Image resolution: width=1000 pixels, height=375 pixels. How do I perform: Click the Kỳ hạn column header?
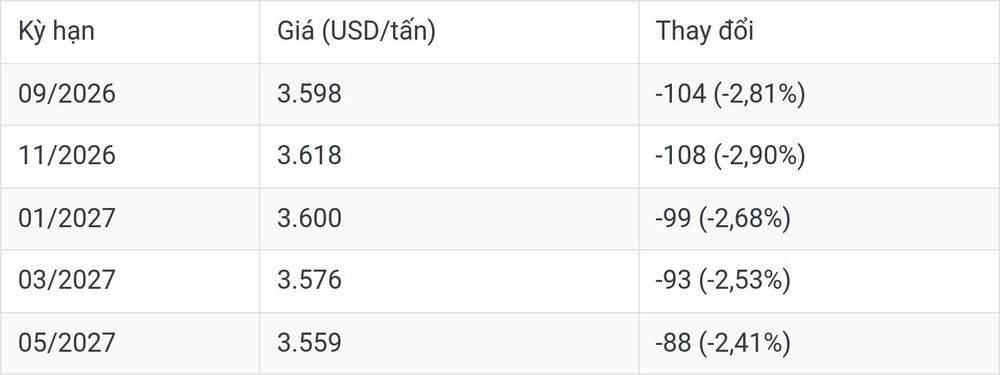pyautogui.click(x=56, y=31)
